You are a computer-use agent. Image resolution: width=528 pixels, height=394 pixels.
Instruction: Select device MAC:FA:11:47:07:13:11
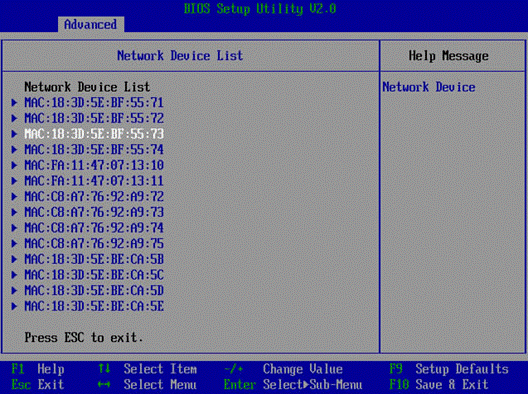click(x=94, y=181)
